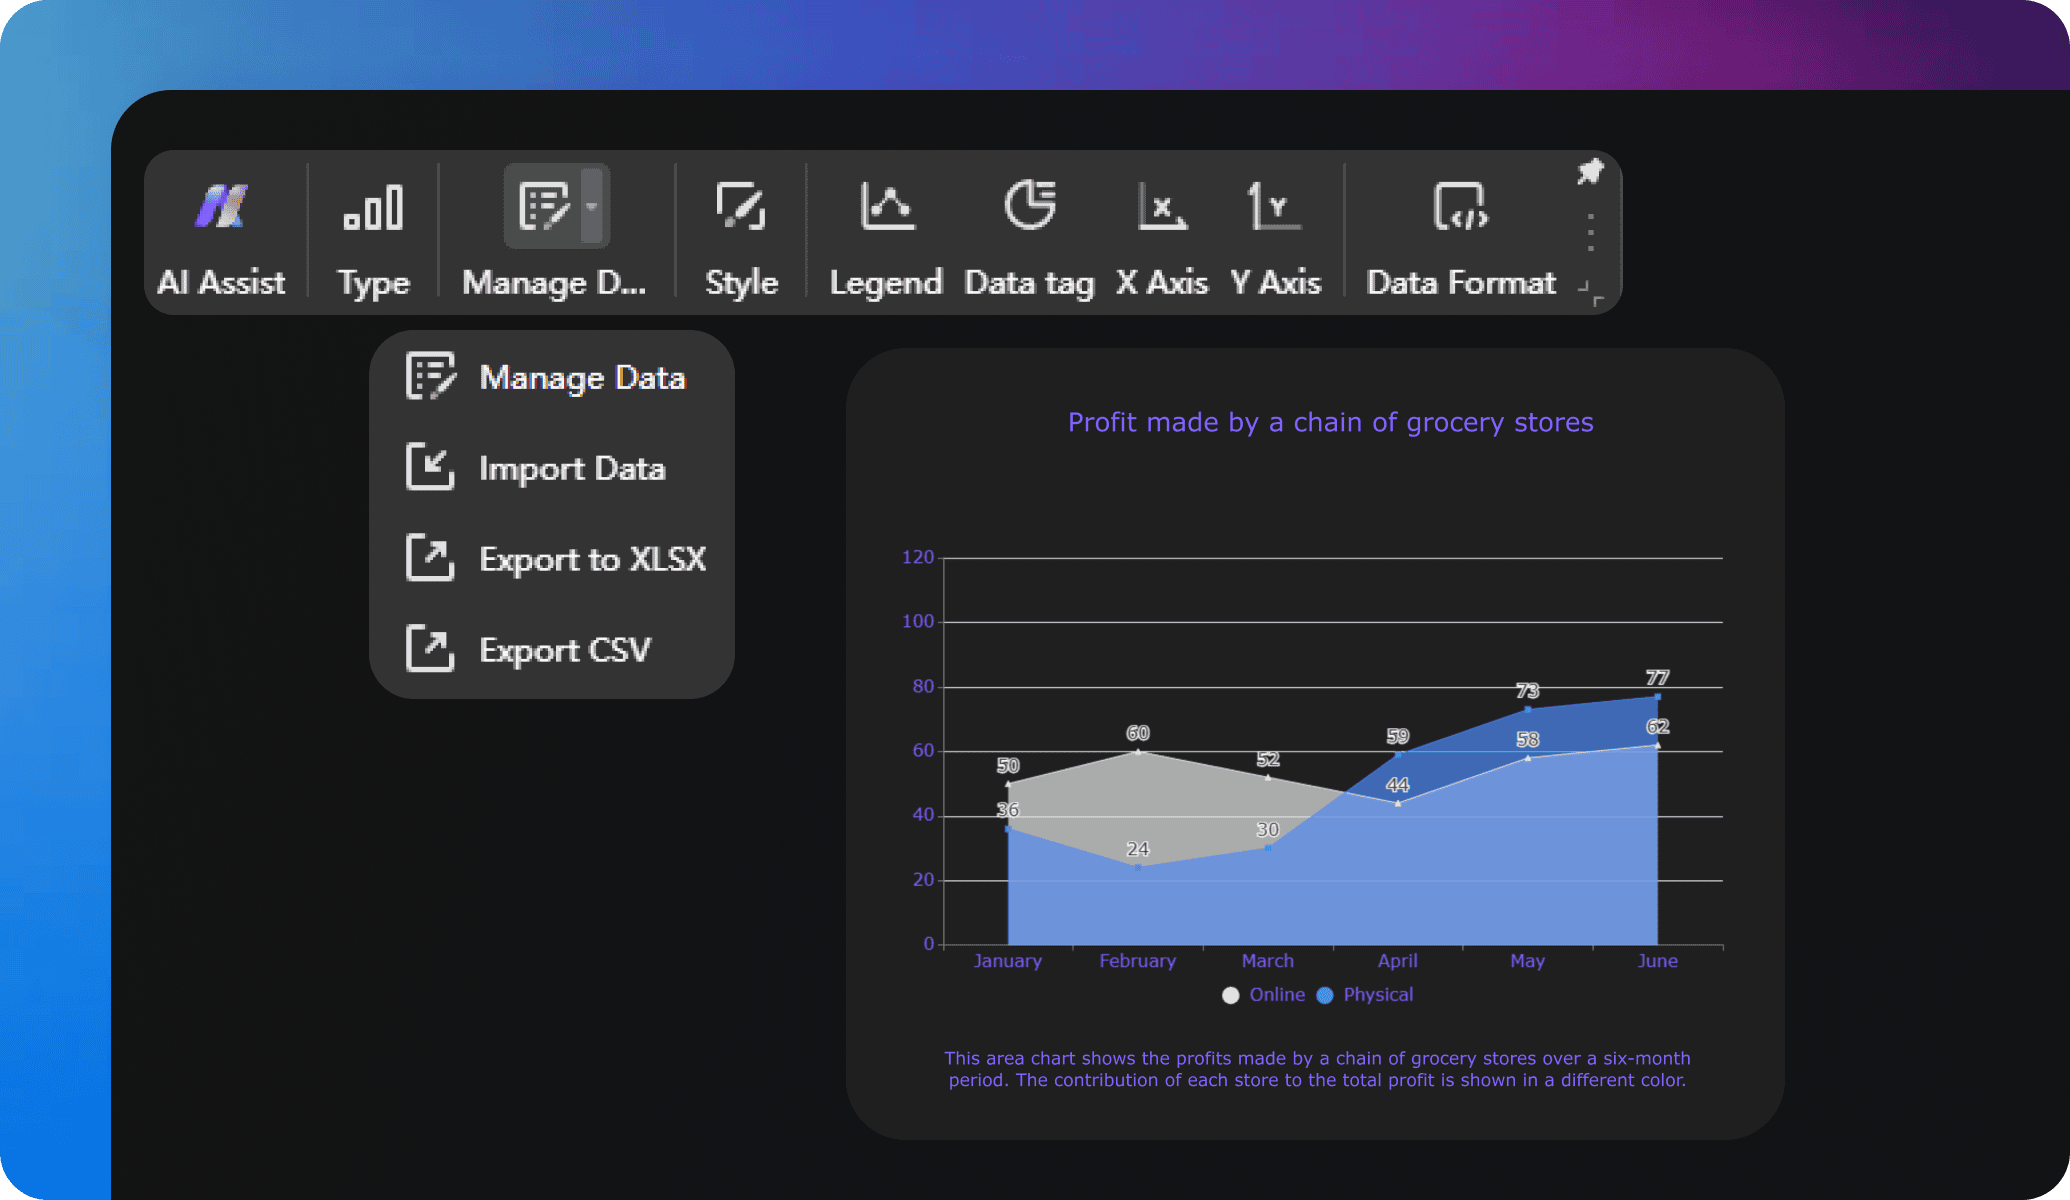Select Import Data option
The height and width of the screenshot is (1200, 2070).
tap(570, 469)
